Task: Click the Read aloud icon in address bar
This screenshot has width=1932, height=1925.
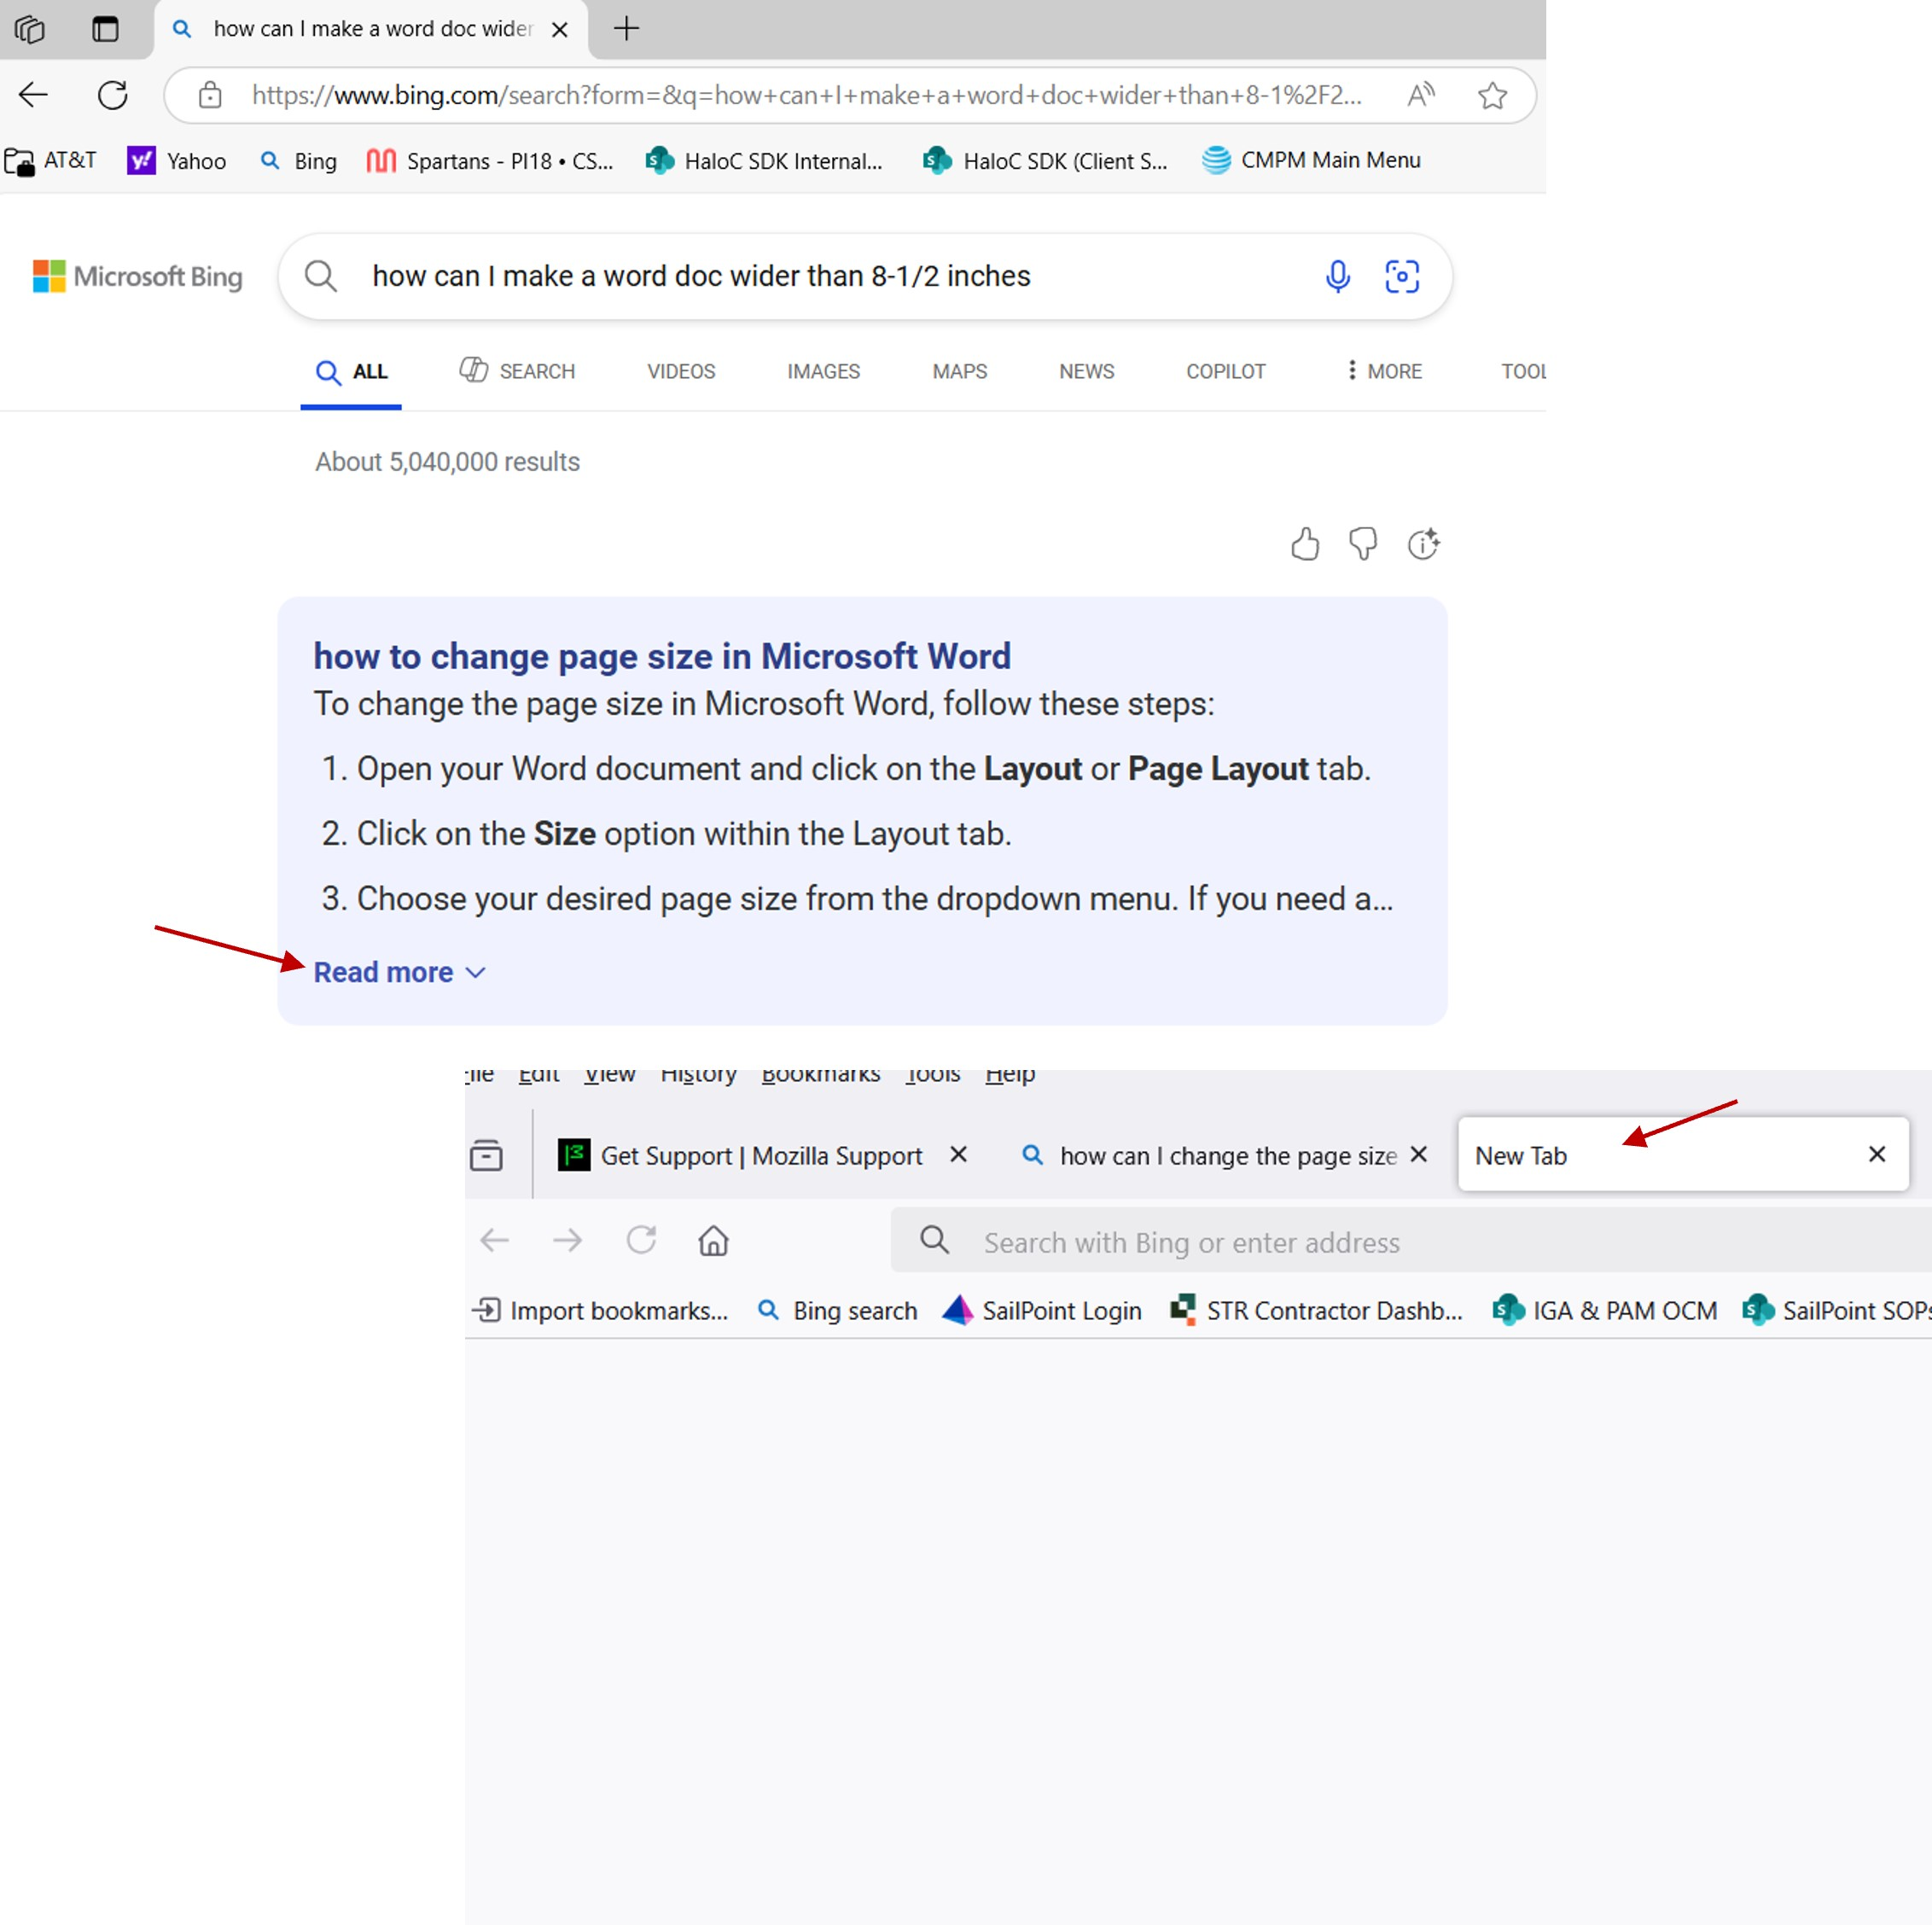Action: coord(1420,96)
